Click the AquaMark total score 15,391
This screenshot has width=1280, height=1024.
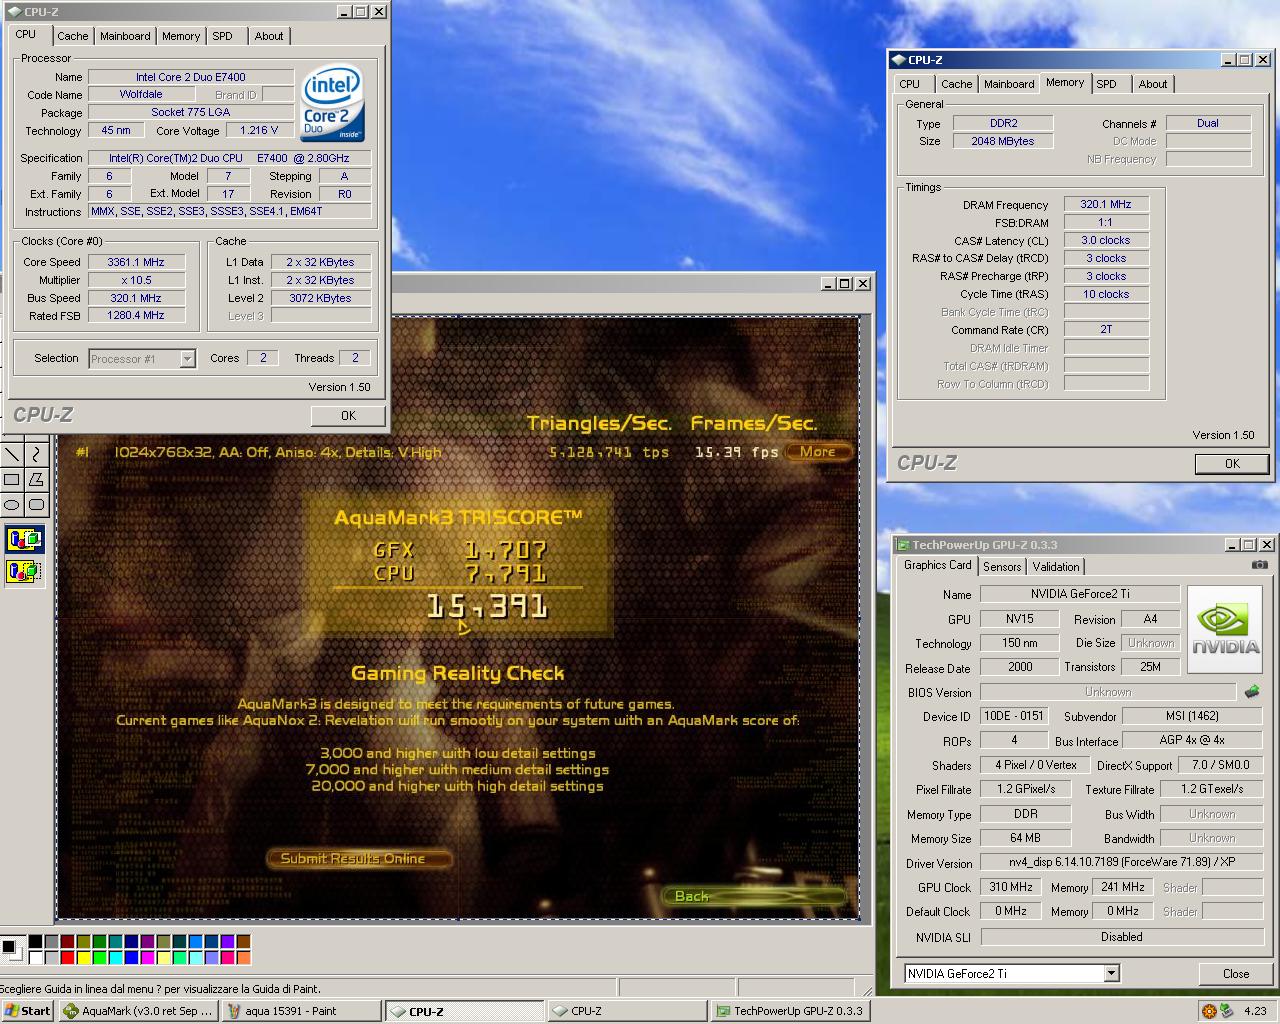(x=488, y=606)
